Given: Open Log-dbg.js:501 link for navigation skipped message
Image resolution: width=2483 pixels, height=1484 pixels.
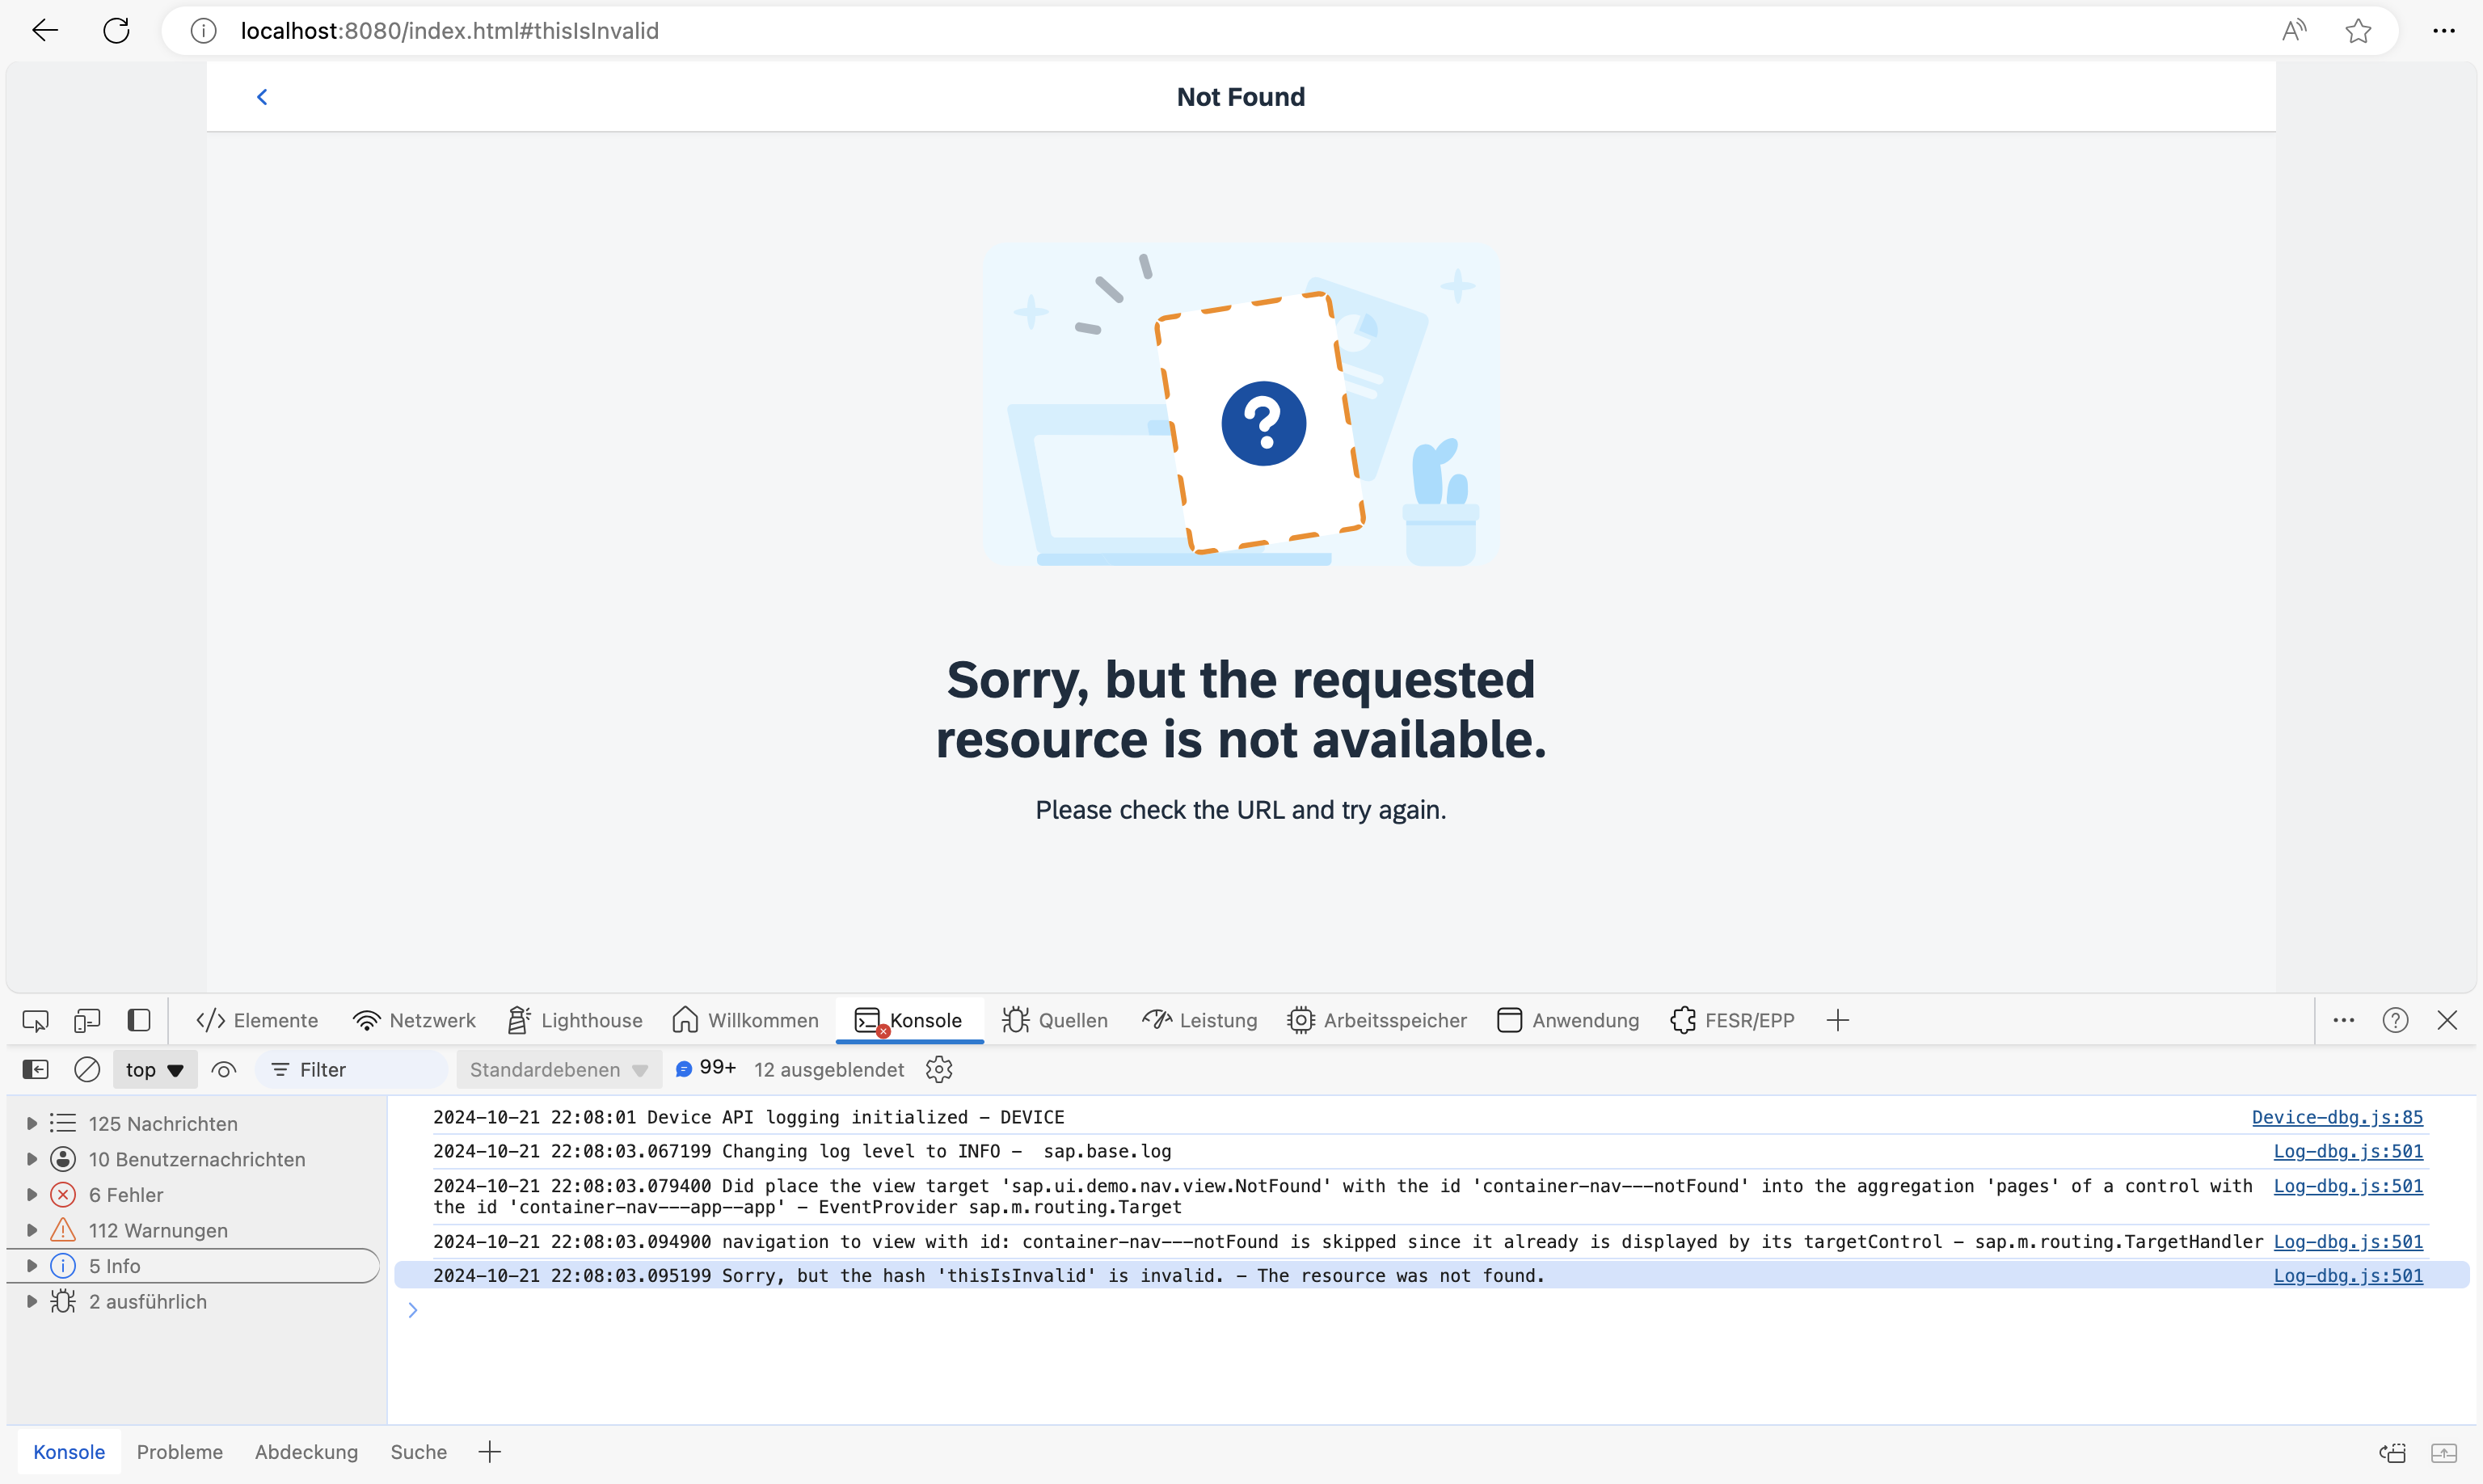Looking at the screenshot, I should (2348, 1242).
